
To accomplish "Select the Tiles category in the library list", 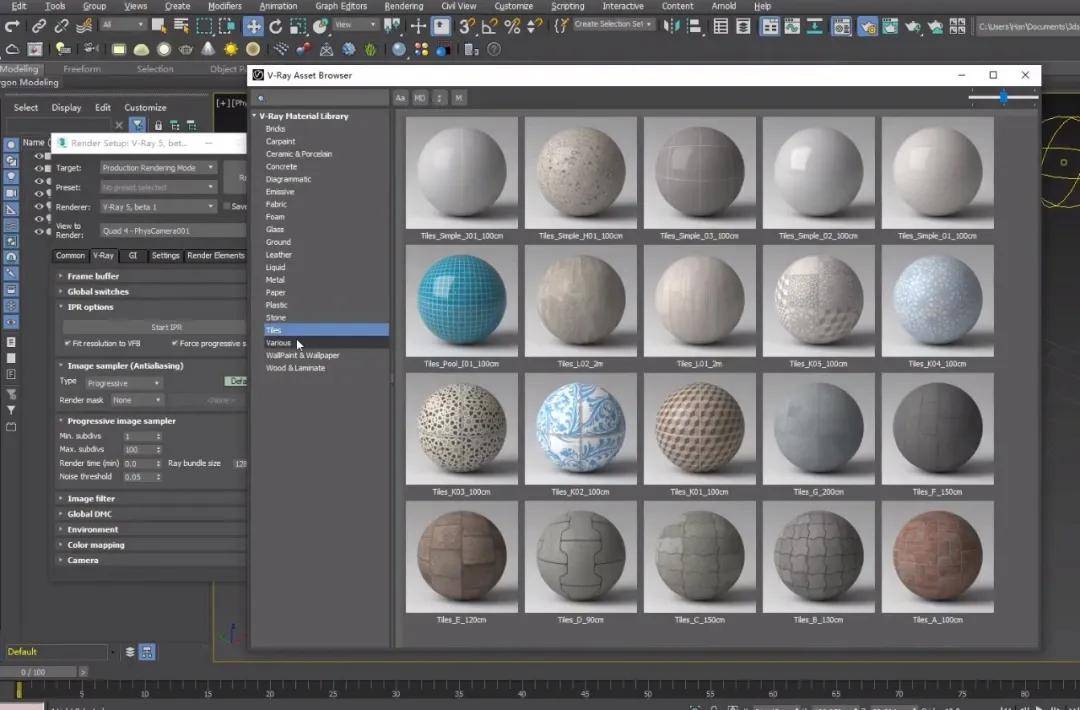I will click(x=277, y=330).
